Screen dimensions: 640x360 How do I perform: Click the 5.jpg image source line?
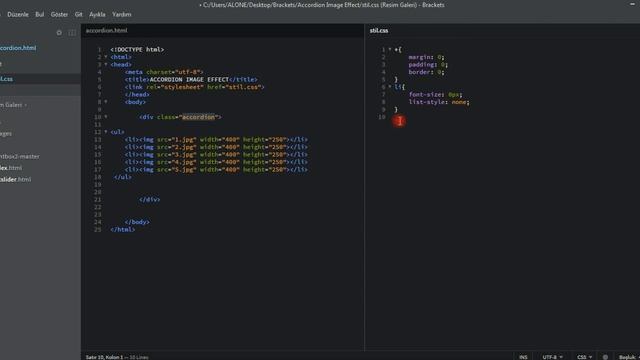point(216,169)
